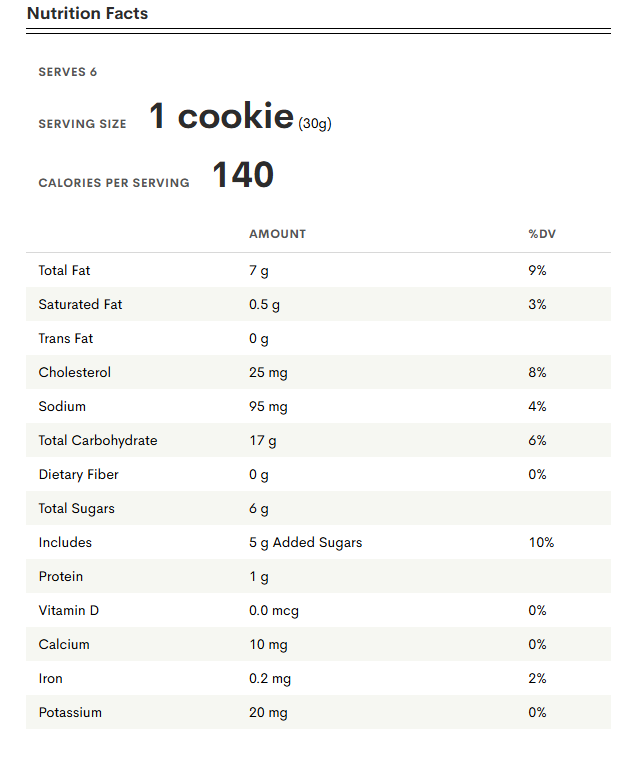Click the Total Sugars label
This screenshot has width=633, height=758.
(x=76, y=508)
